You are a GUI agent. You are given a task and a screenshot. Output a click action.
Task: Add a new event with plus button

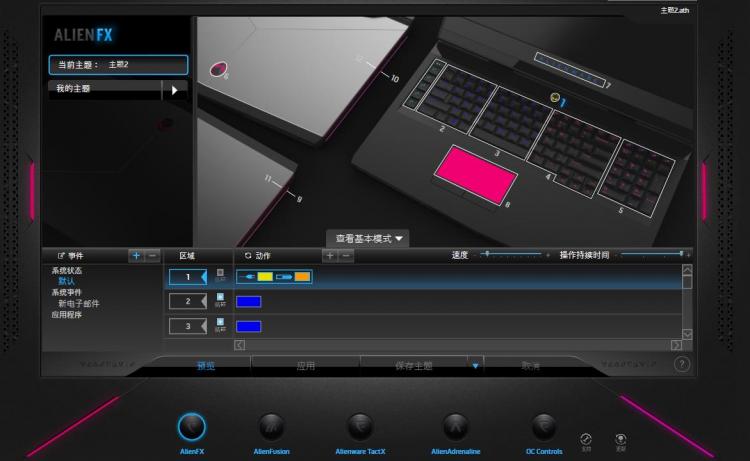point(136,256)
